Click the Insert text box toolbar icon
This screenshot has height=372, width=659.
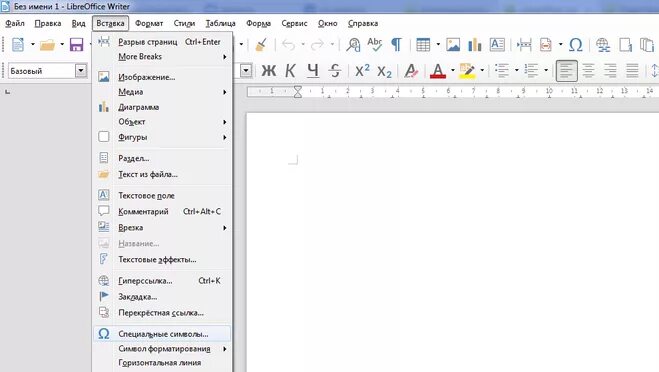[497, 45]
